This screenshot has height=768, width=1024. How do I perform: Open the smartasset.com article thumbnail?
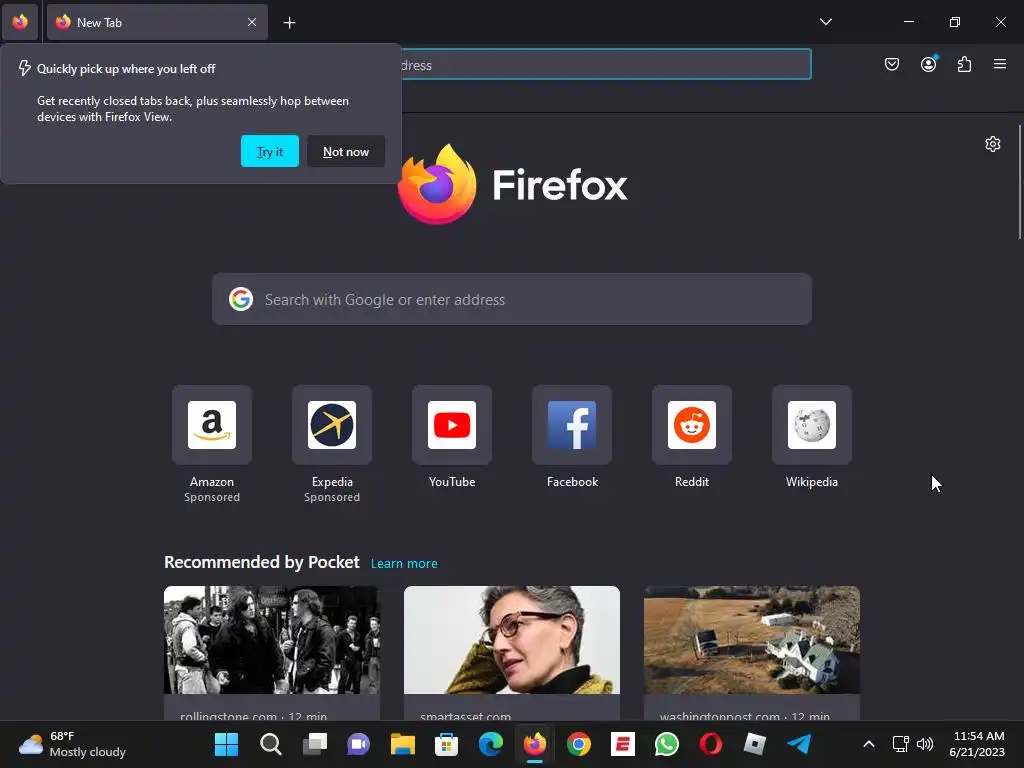[x=512, y=640]
